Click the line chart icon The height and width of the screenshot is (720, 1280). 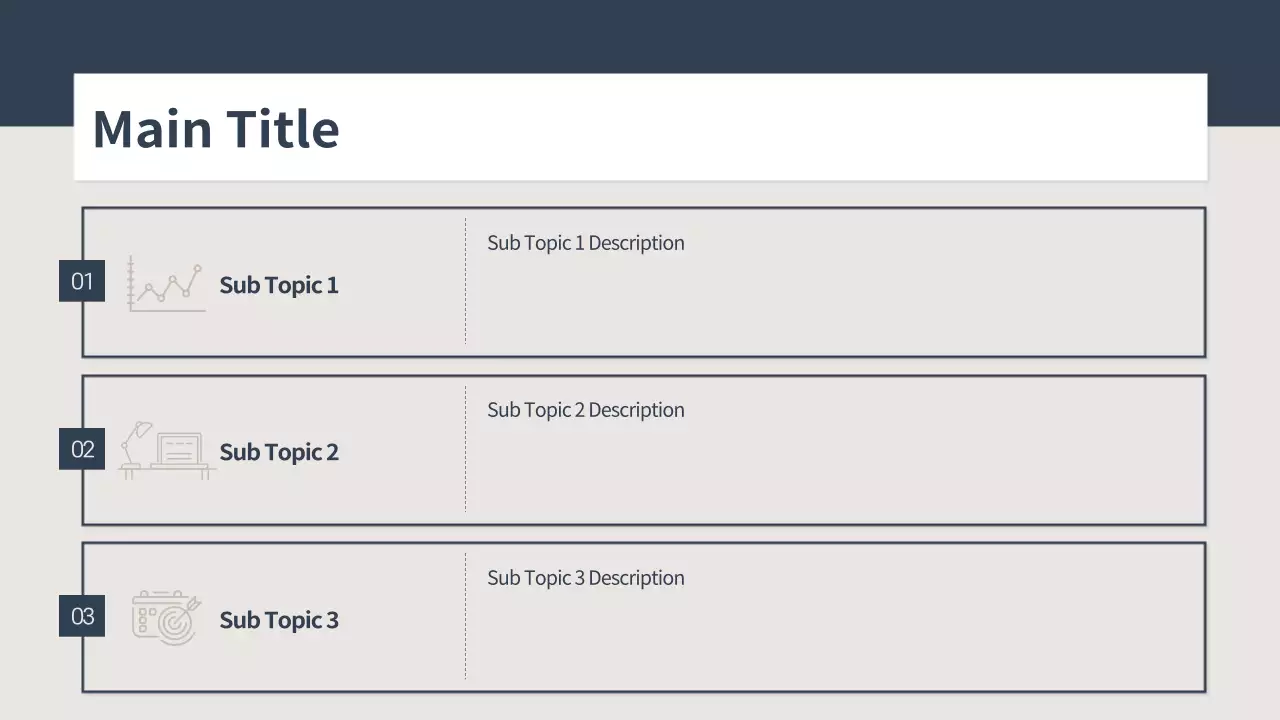pyautogui.click(x=167, y=284)
